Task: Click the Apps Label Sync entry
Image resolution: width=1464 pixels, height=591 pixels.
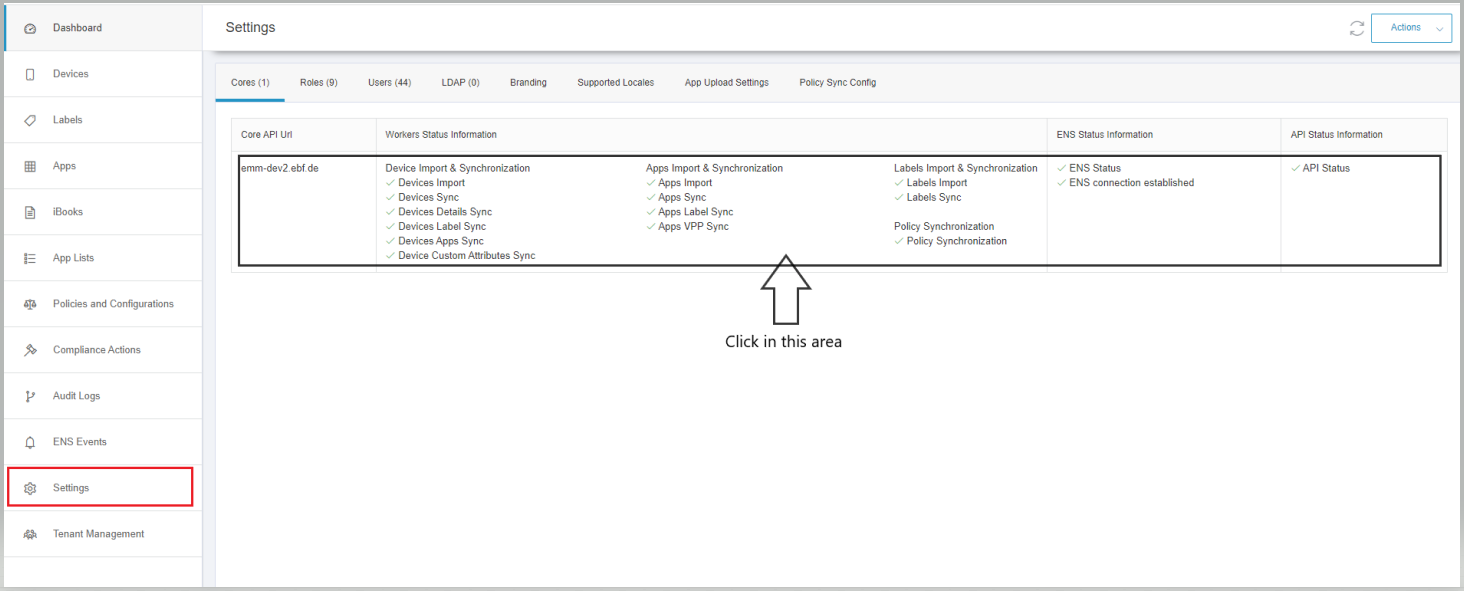Action: click(x=690, y=212)
